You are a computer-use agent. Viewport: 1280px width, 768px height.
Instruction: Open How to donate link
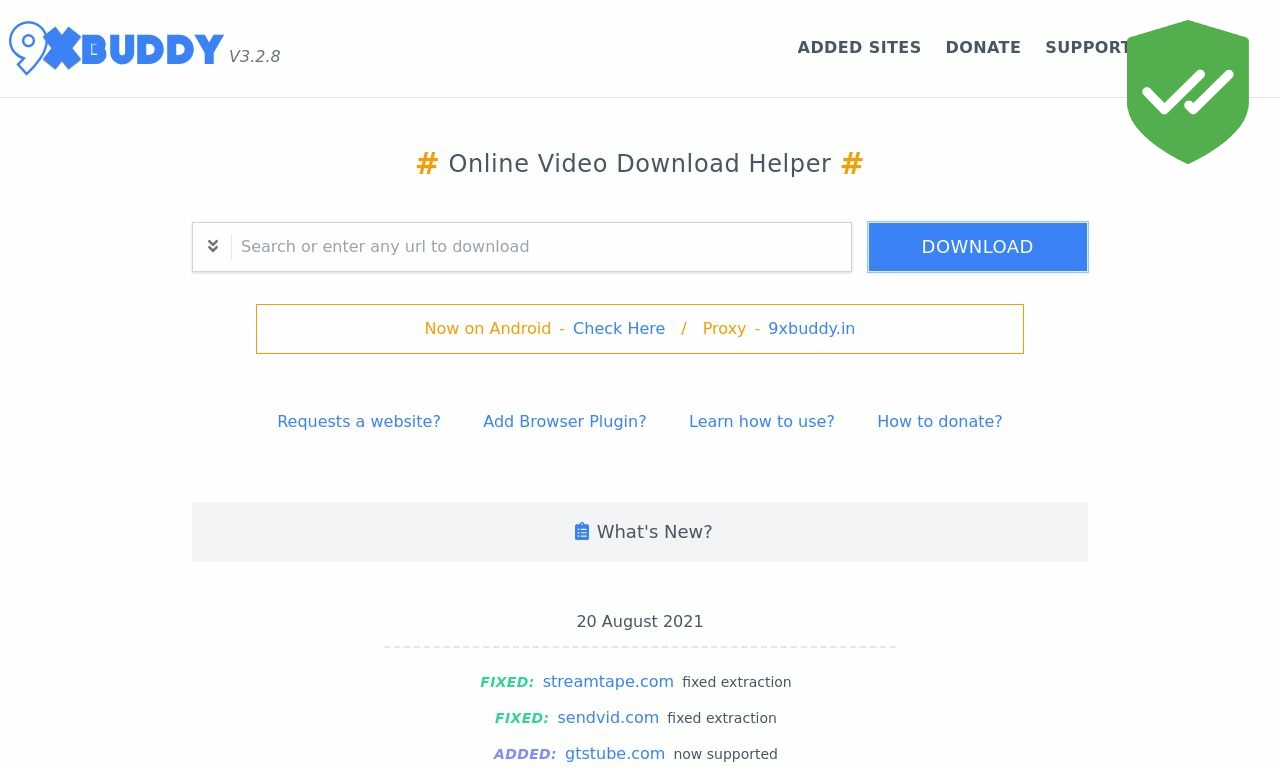coord(940,422)
